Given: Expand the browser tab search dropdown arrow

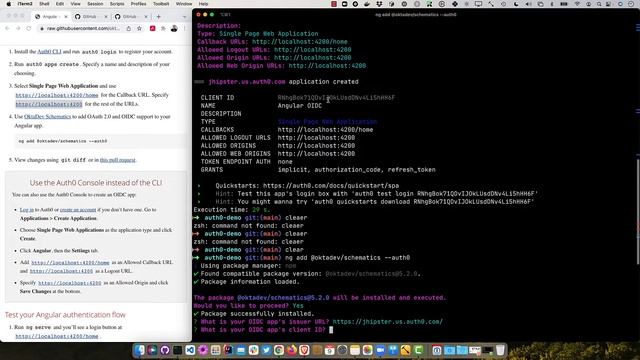Looking at the screenshot, I should click(x=184, y=17).
